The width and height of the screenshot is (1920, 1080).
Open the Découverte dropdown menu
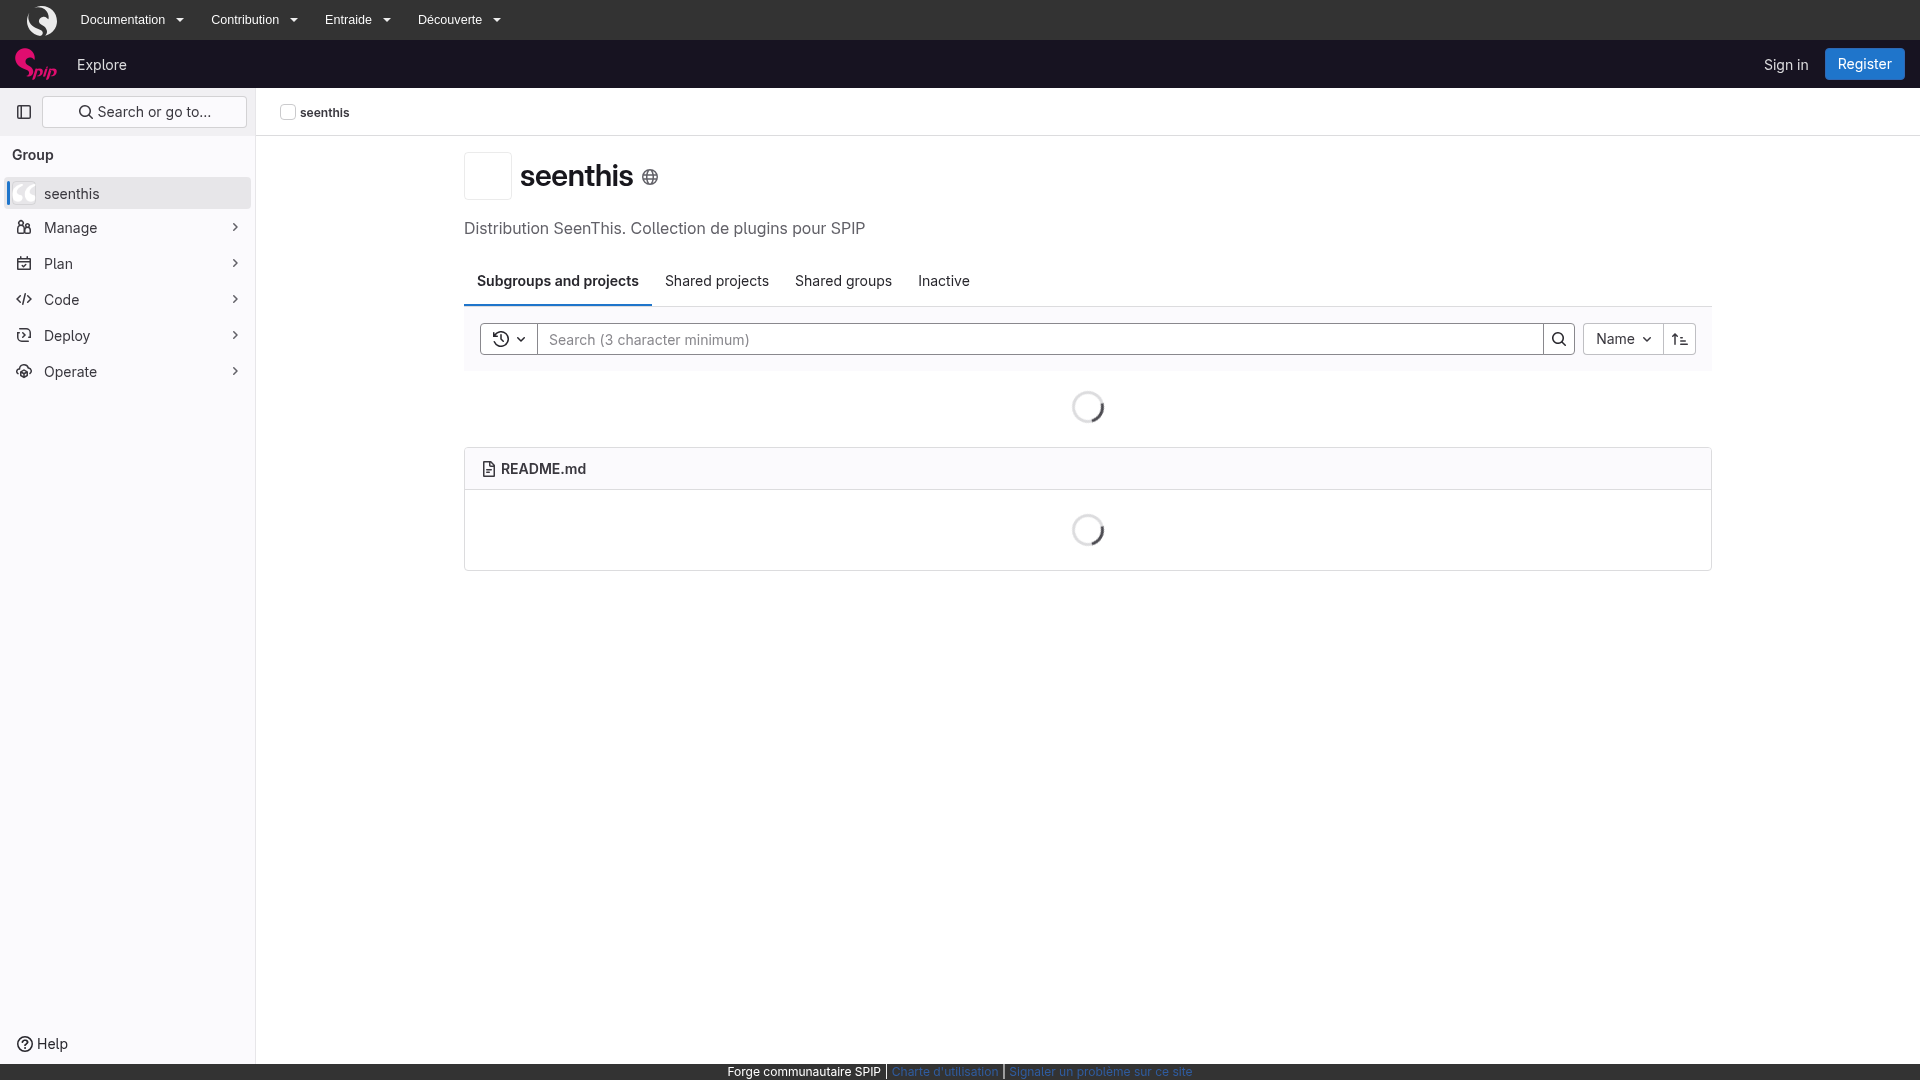click(459, 20)
